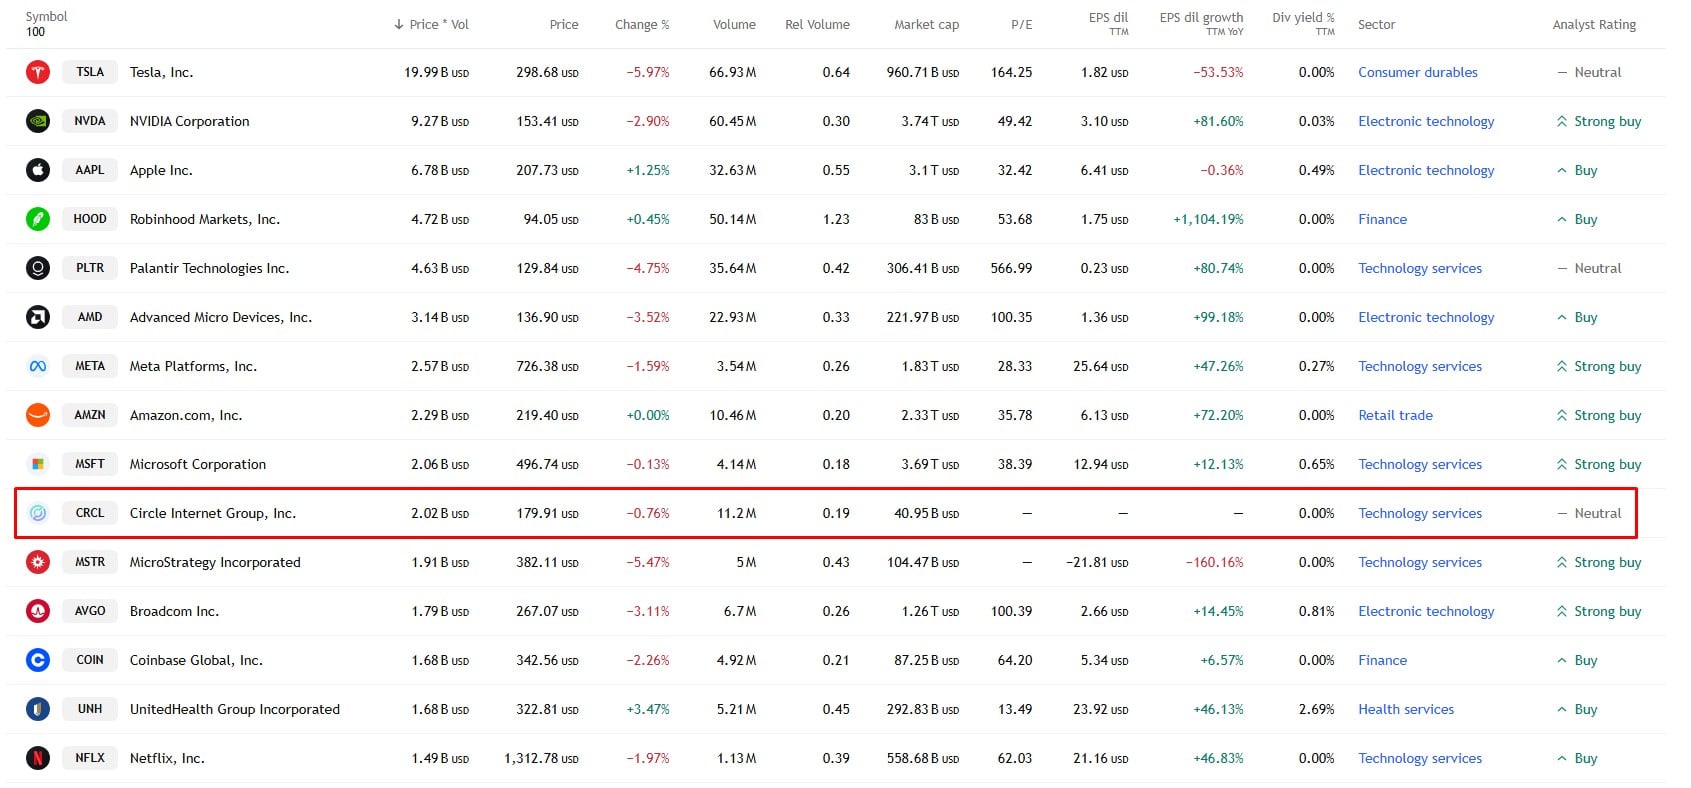Screen dimensions: 1691x788
Task: Click Tesla's Neutral analyst rating
Action: tap(1589, 72)
